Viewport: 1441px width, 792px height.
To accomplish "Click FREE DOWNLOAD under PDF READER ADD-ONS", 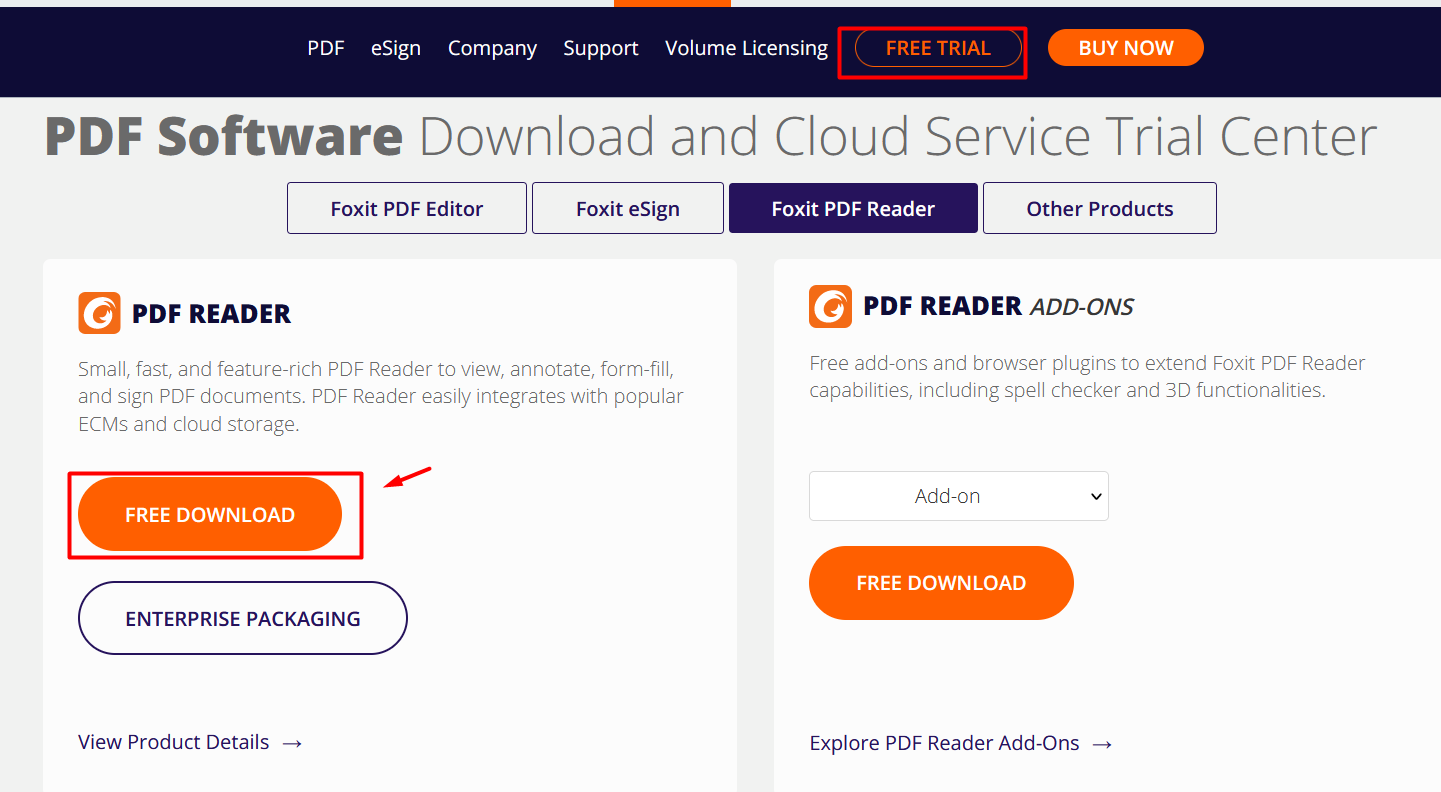I will pyautogui.click(x=941, y=583).
